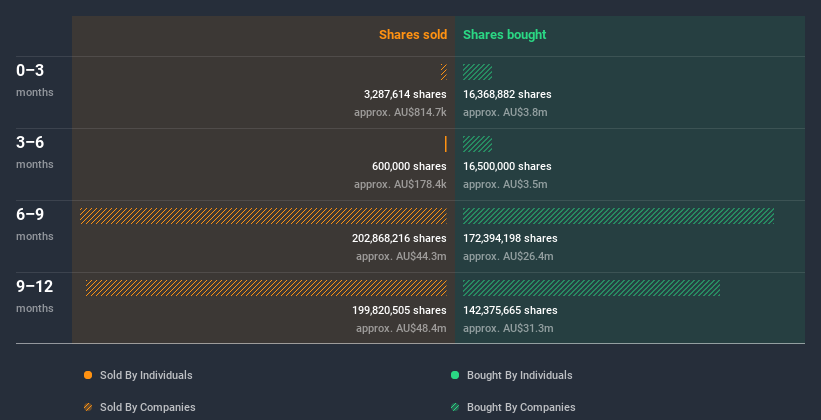Viewport: 821px width, 420px height.
Task: Click the 6–9 months green bought bar
Action: (618, 216)
